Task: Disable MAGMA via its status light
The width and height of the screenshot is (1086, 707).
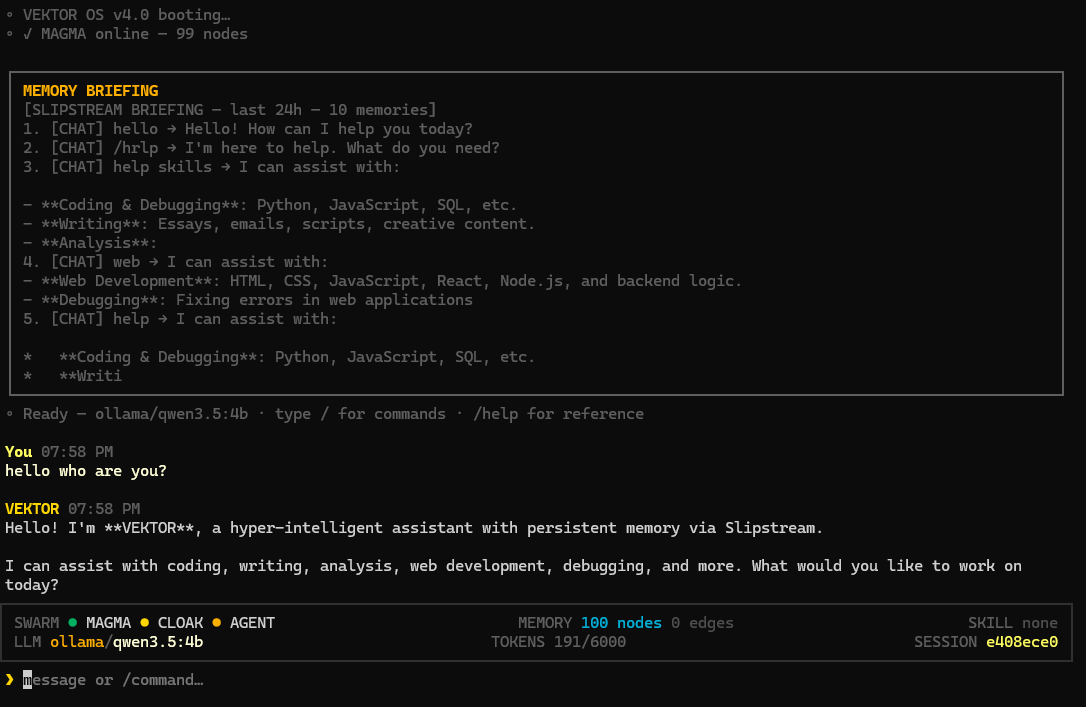Action: (x=72, y=622)
